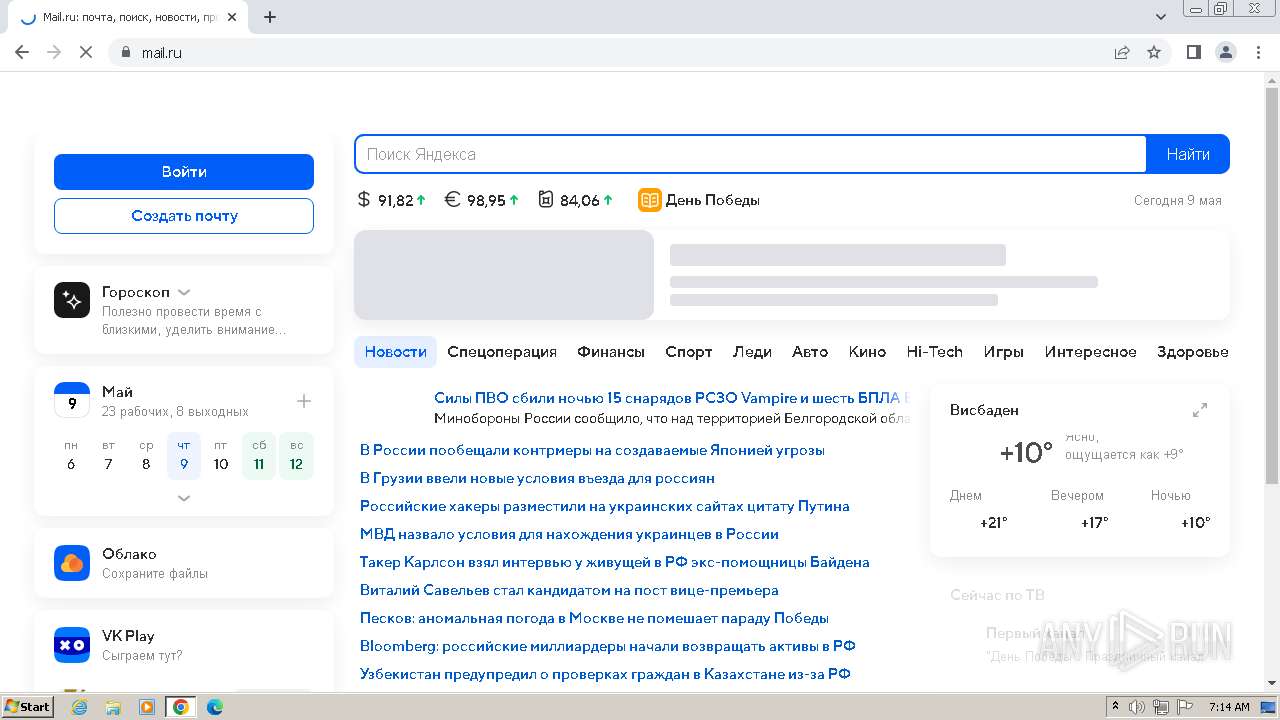Open Bloomberg news about миллиардеры
Screen dimensions: 1280x720
coord(607,646)
